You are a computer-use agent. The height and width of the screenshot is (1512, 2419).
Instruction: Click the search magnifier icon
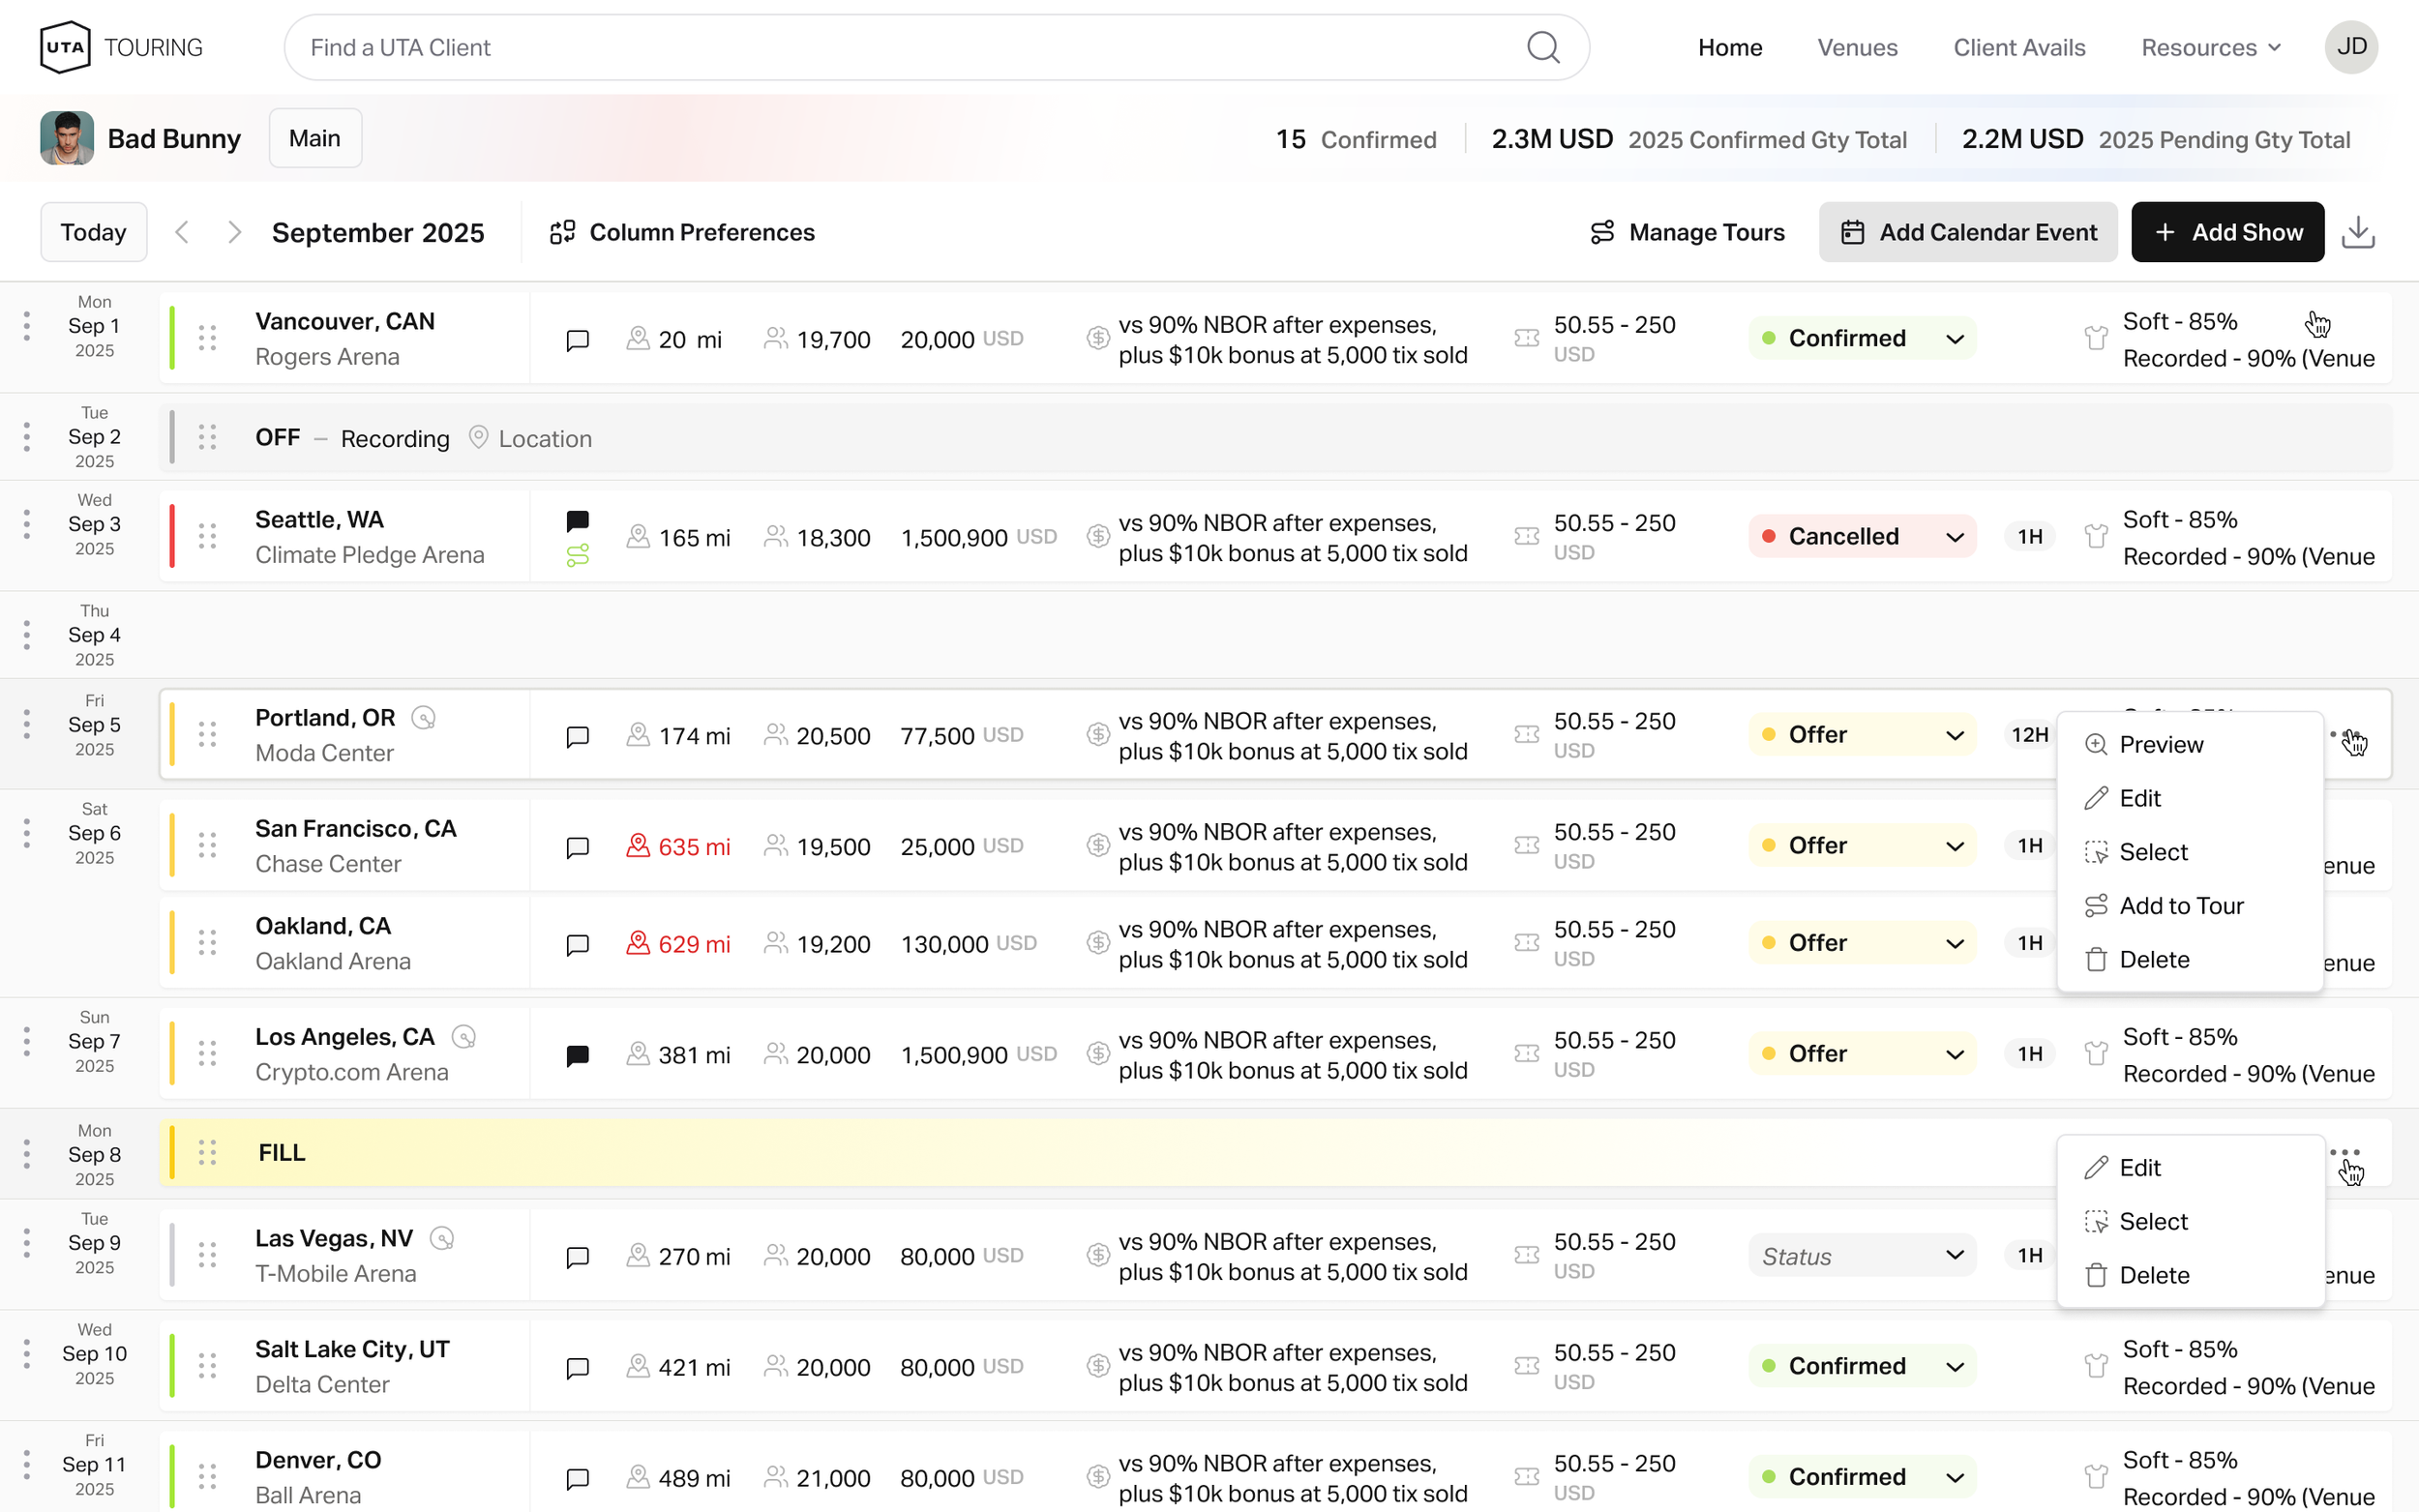1542,47
